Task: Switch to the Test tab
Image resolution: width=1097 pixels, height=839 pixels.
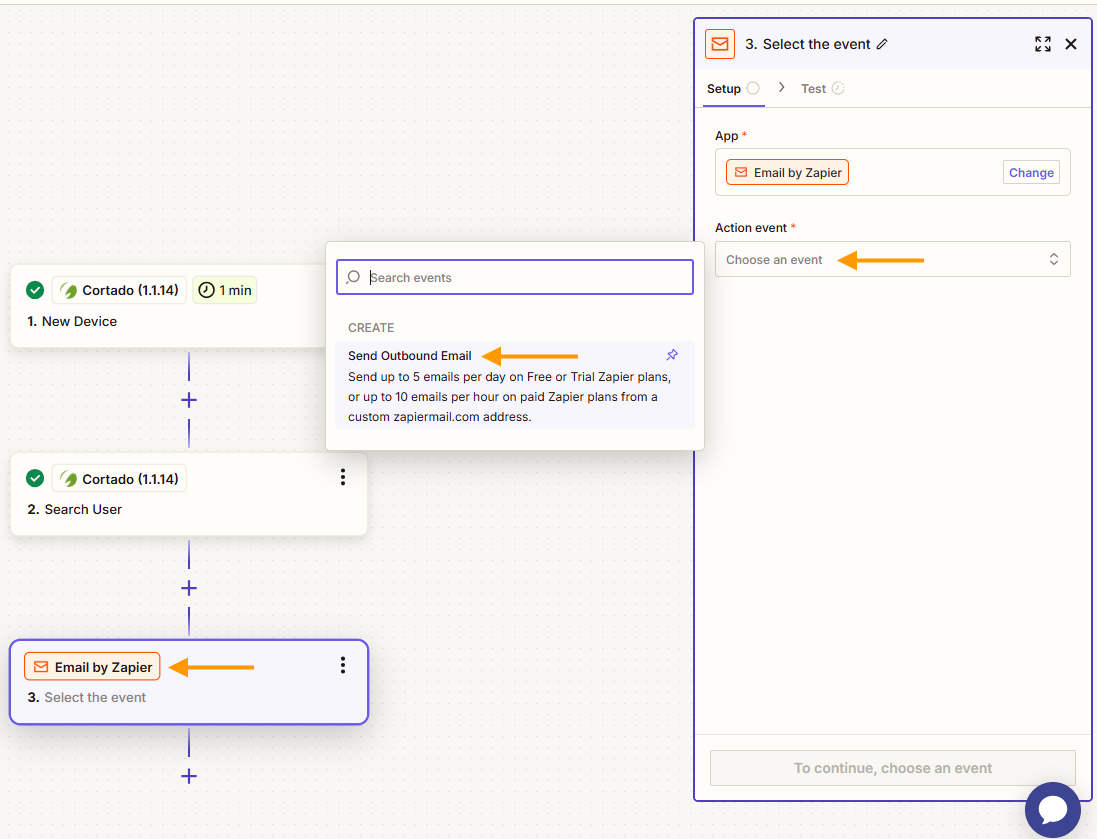Action: pos(822,89)
